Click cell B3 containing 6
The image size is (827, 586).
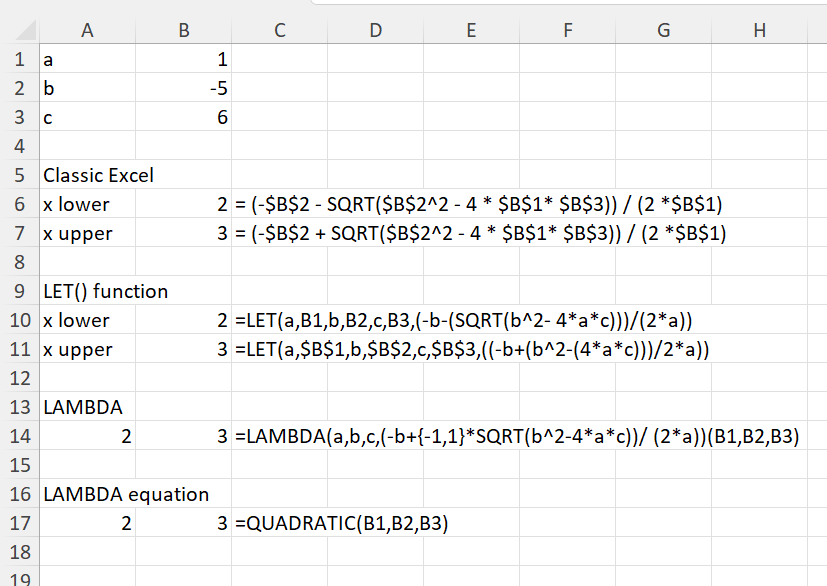[x=184, y=118]
